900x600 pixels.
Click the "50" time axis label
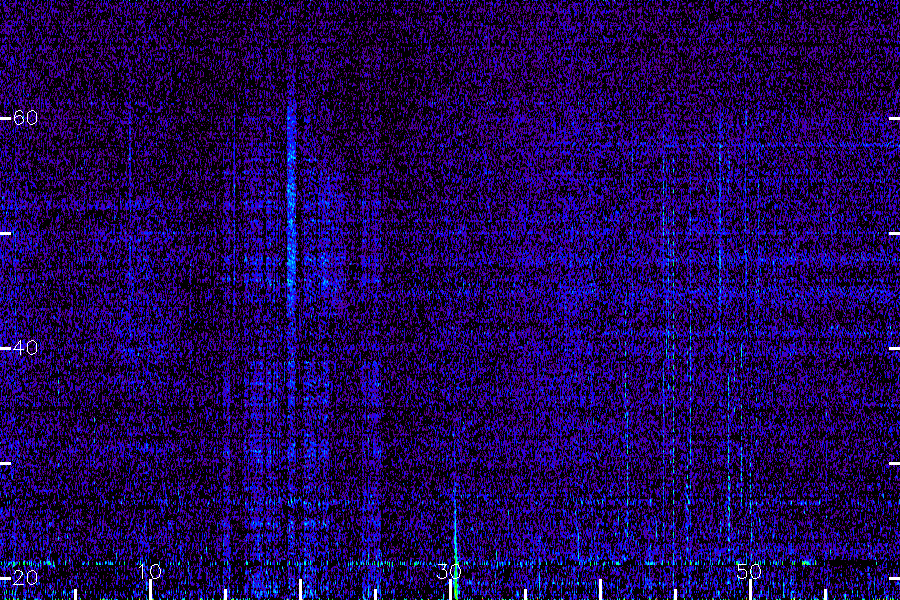748,571
